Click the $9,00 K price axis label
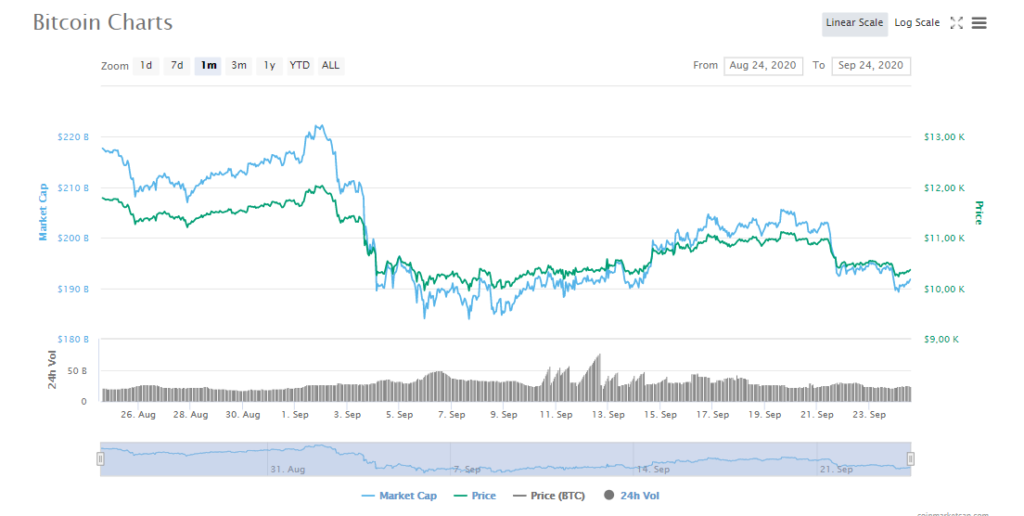 (x=941, y=340)
